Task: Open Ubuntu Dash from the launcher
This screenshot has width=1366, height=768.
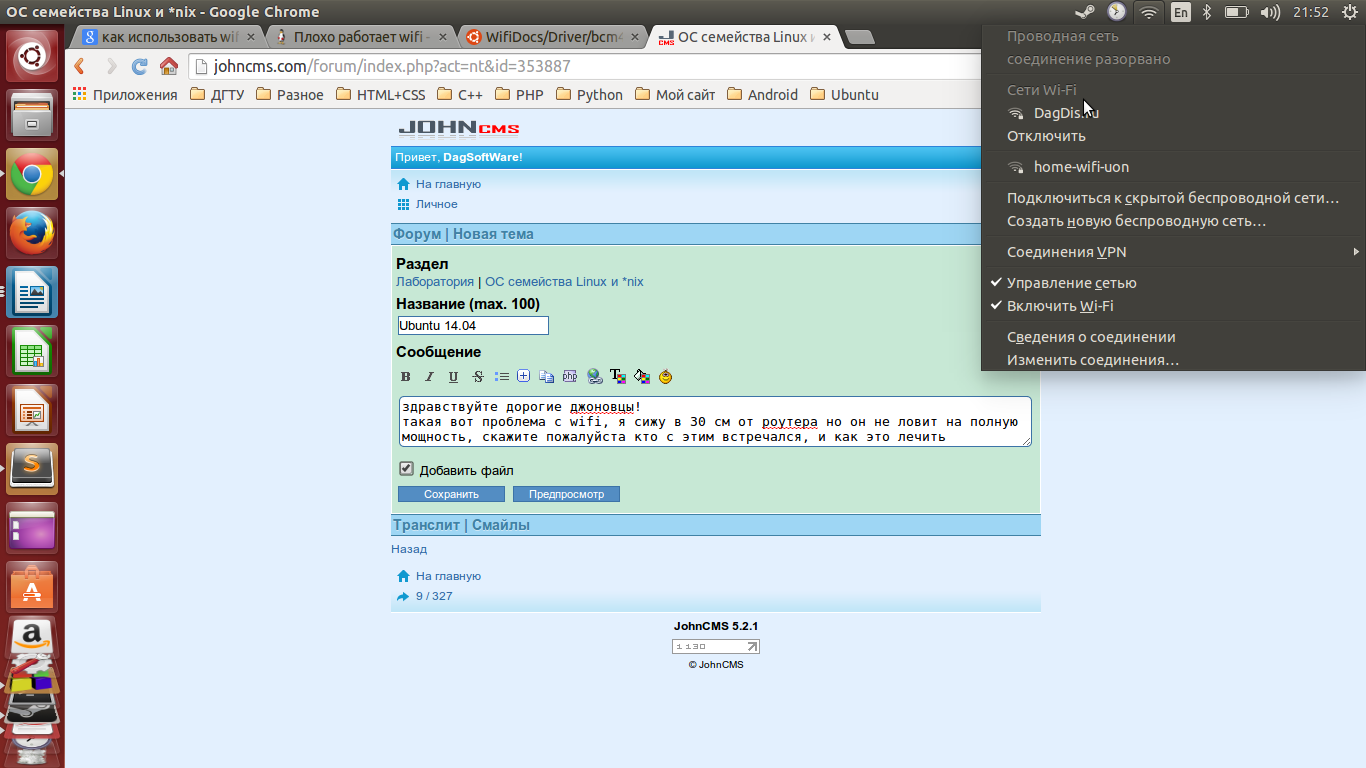Action: 32,56
